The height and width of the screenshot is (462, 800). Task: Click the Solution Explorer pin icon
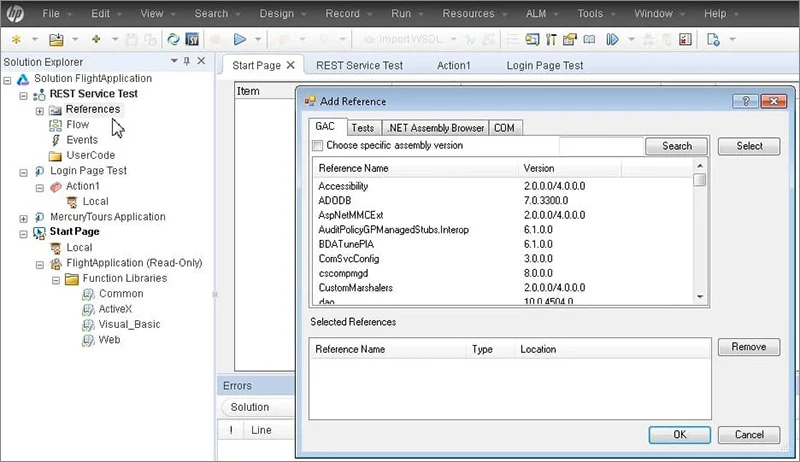point(187,61)
